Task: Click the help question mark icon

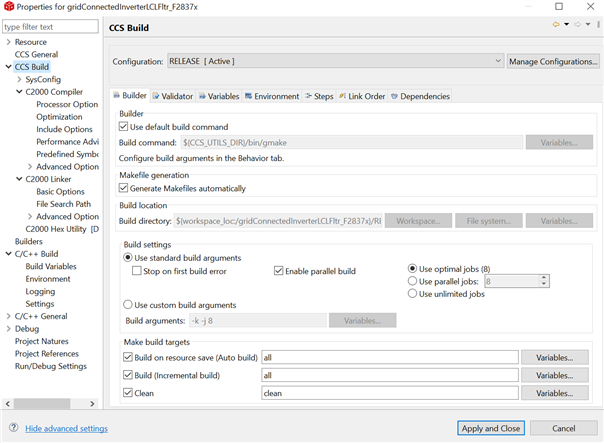Action: [x=12, y=428]
